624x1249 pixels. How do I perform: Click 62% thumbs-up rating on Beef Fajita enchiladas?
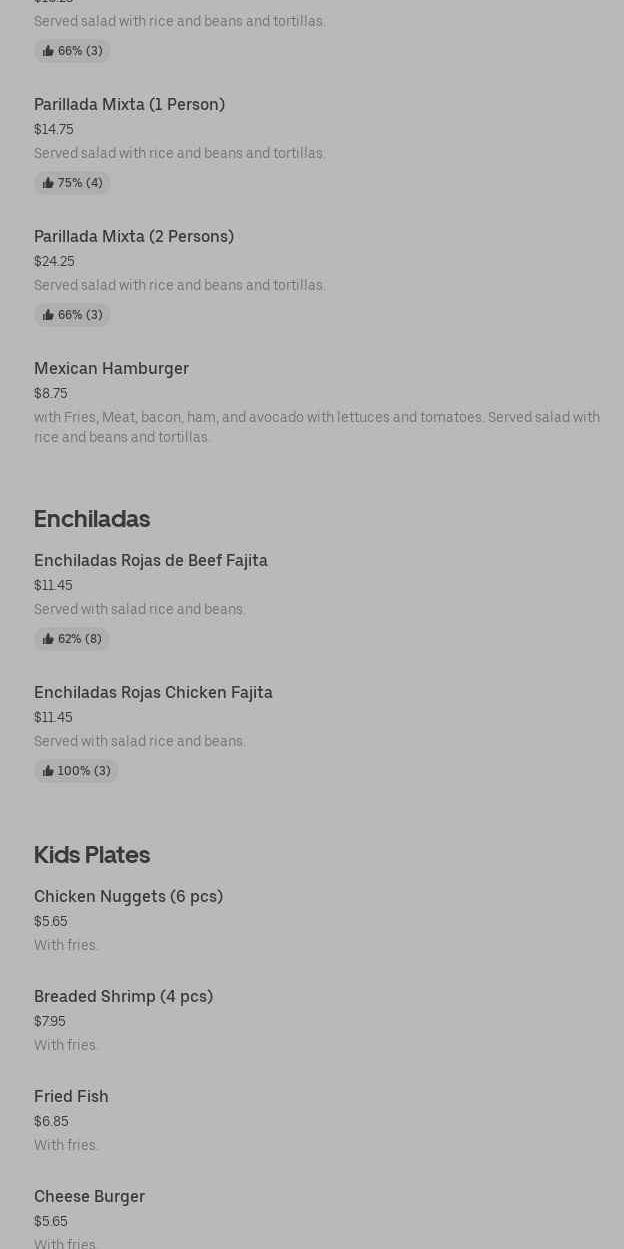coord(72,639)
